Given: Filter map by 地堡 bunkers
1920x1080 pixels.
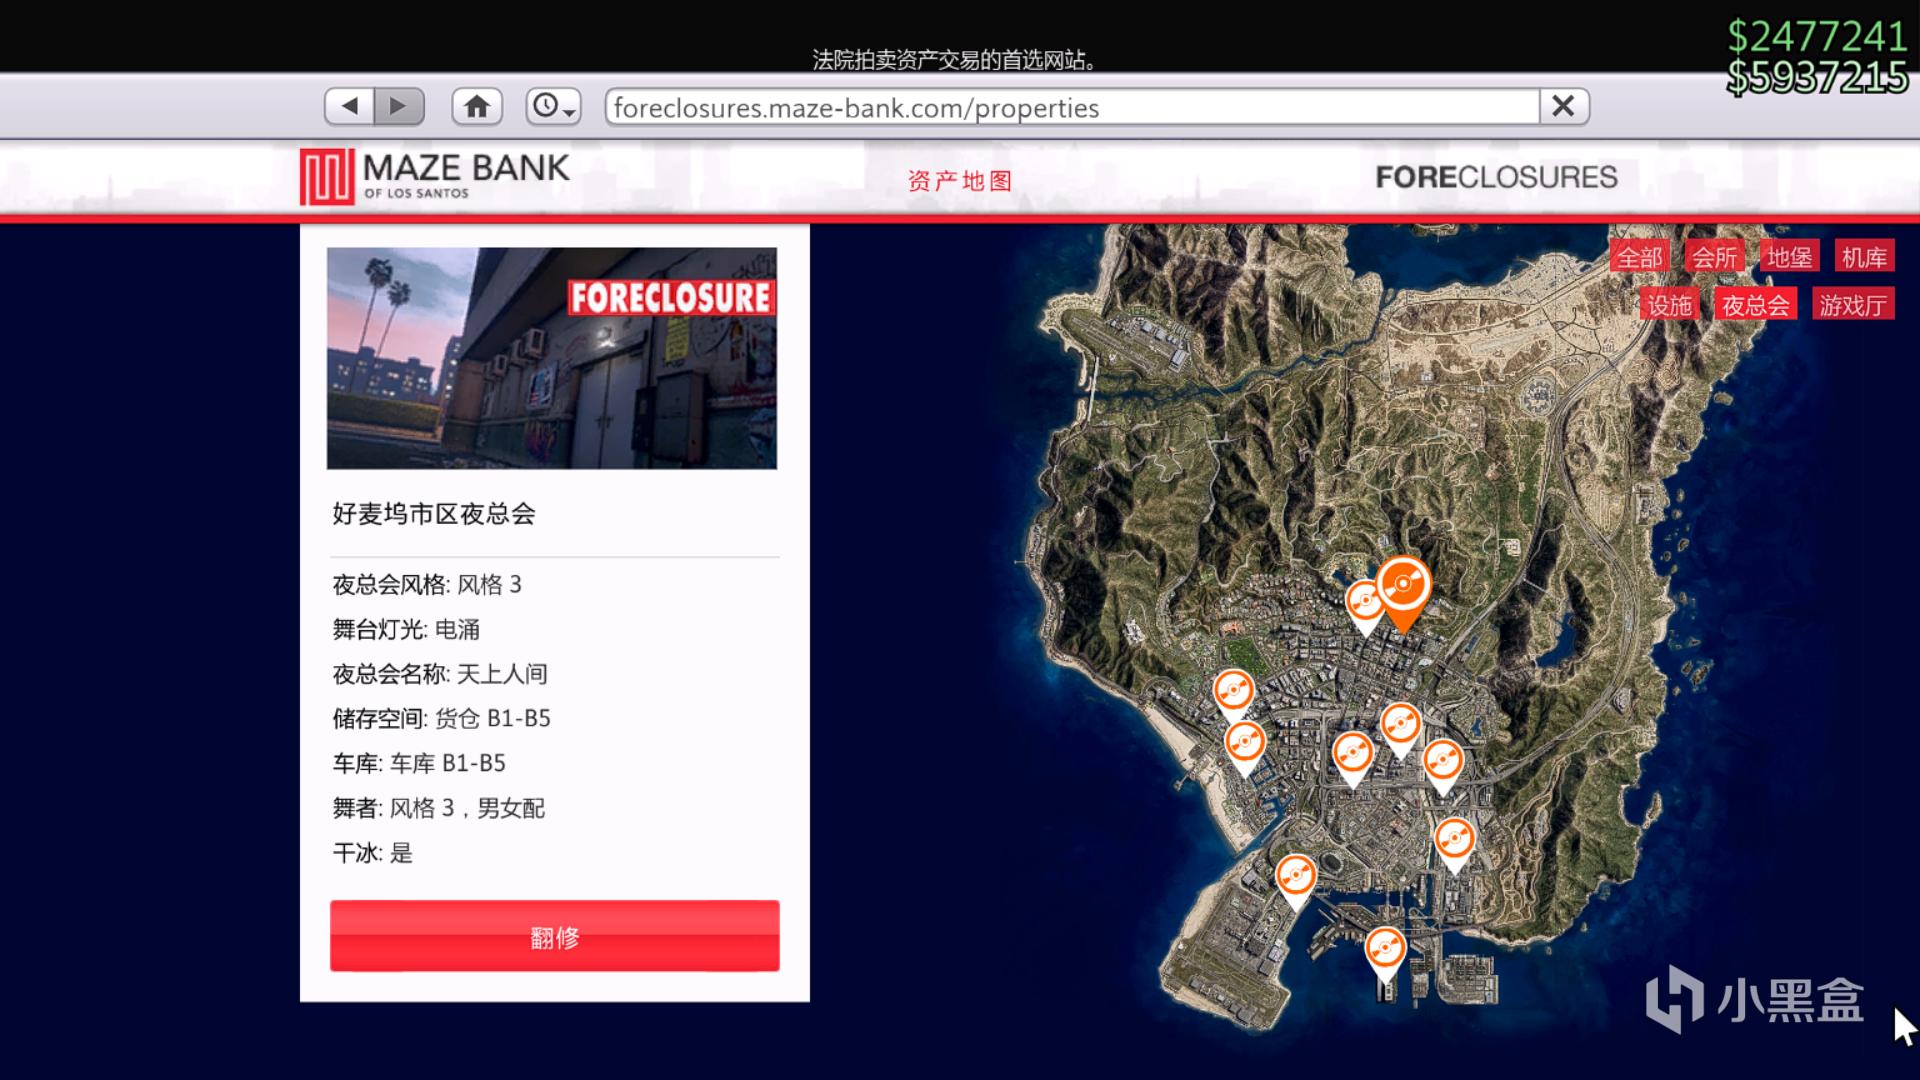Looking at the screenshot, I should point(1789,257).
